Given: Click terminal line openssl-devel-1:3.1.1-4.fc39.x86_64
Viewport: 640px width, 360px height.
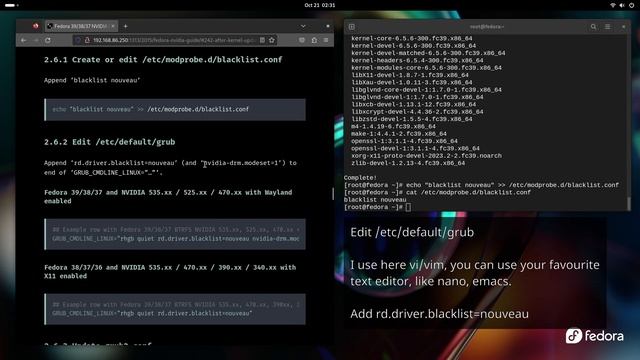Looking at the screenshot, I should [416, 149].
